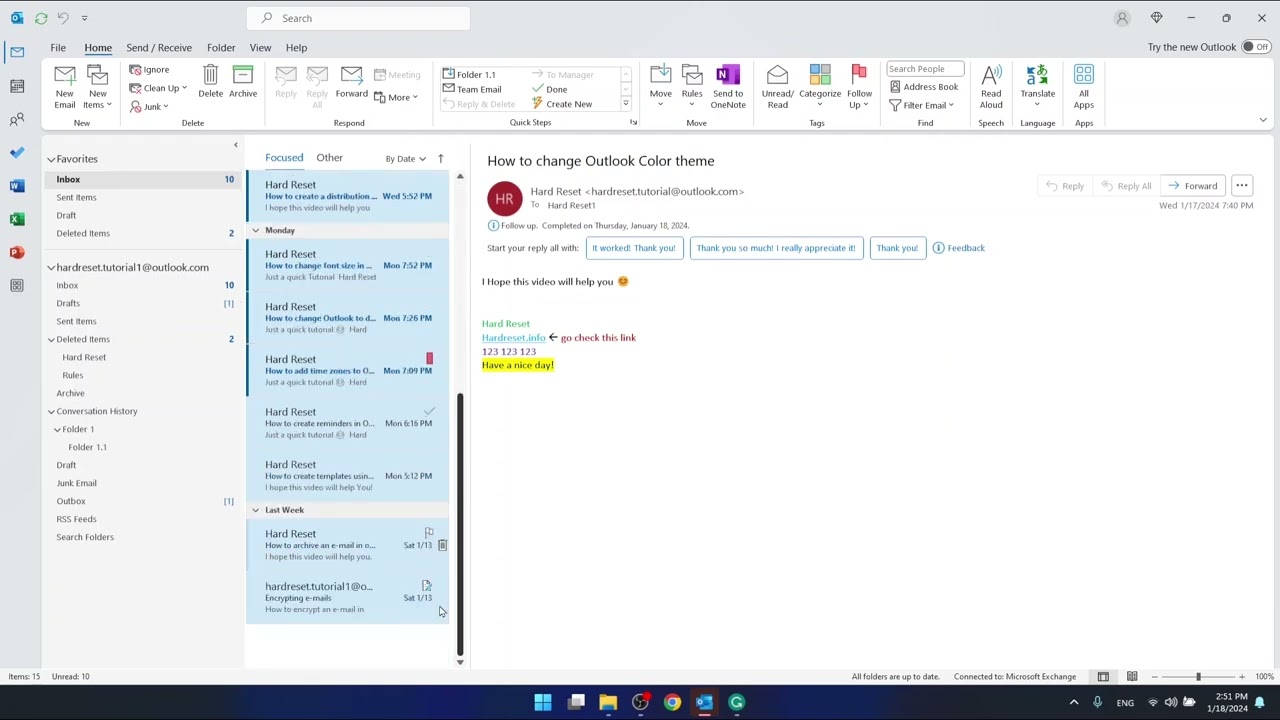Image resolution: width=1280 pixels, height=720 pixels.
Task: Select the Focused inbox tab
Action: (284, 157)
